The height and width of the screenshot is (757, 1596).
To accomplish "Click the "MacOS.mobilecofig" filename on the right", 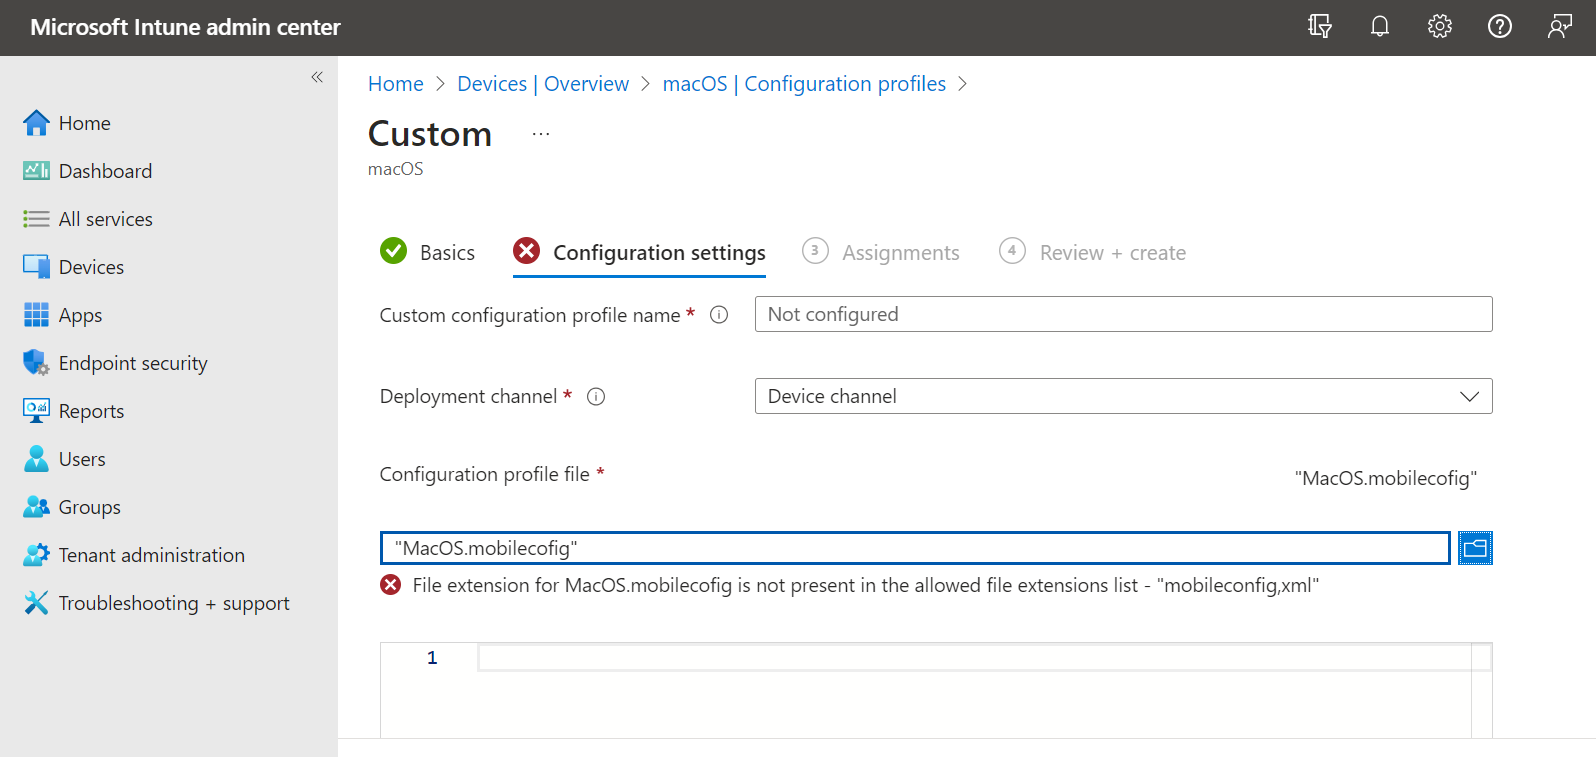I will 1386,478.
